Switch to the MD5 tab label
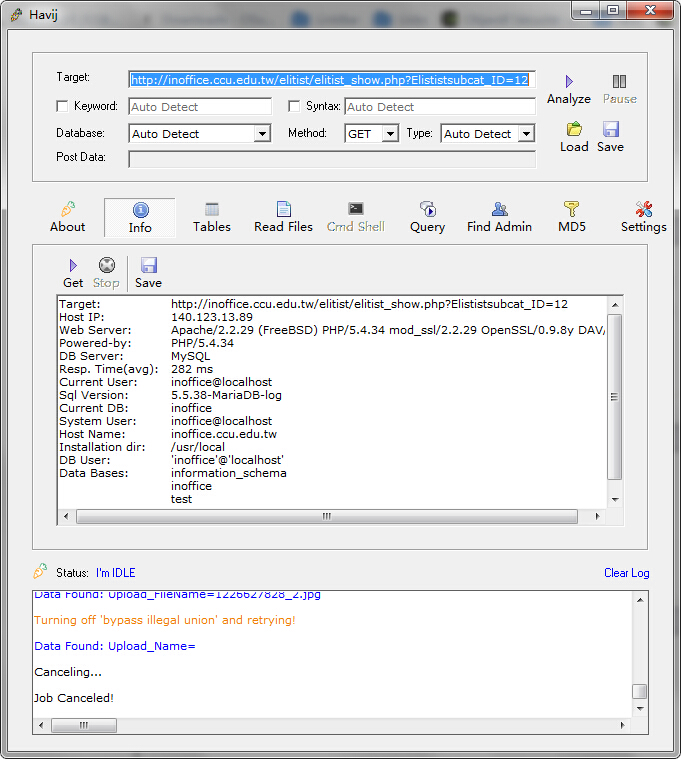Image resolution: width=681 pixels, height=759 pixels. click(x=572, y=227)
